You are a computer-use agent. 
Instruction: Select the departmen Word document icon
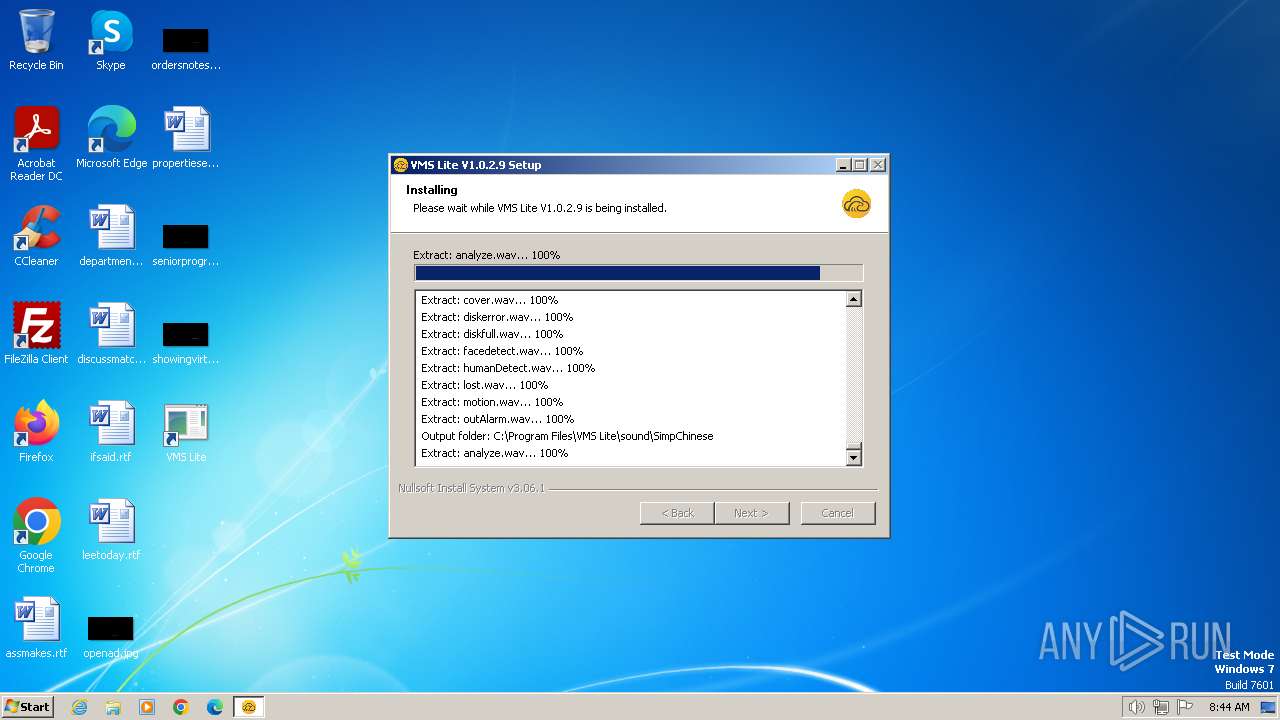[x=111, y=236]
